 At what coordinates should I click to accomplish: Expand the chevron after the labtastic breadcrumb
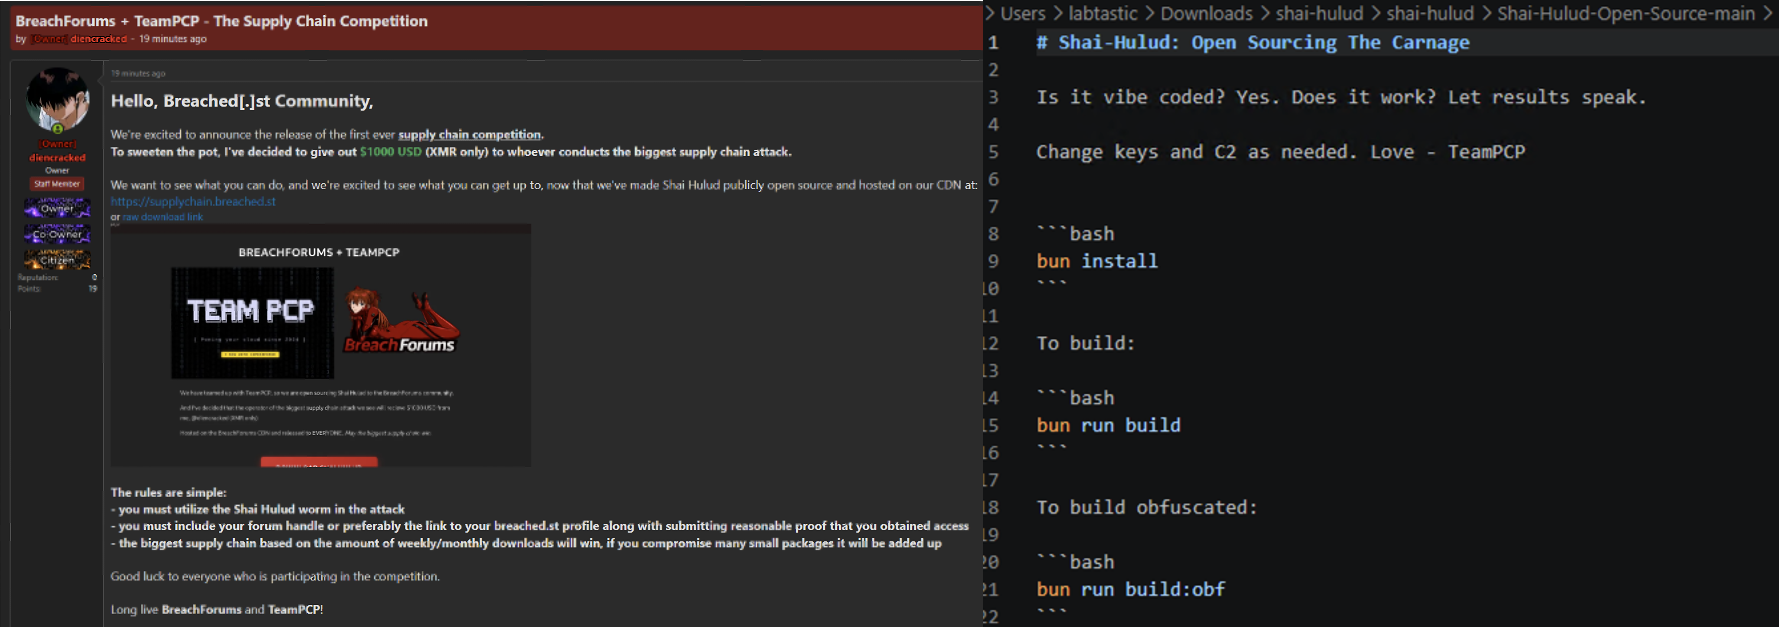1150,14
